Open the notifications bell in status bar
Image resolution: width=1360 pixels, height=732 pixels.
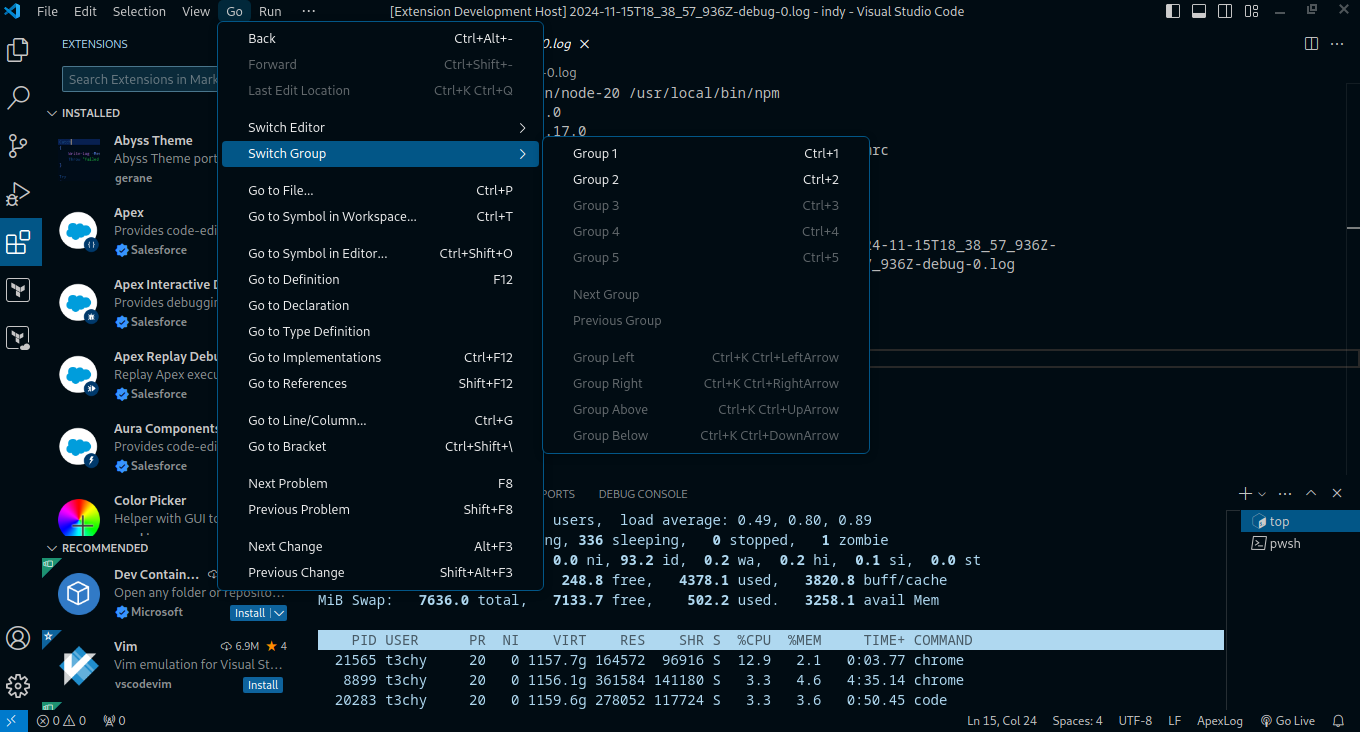point(1338,720)
